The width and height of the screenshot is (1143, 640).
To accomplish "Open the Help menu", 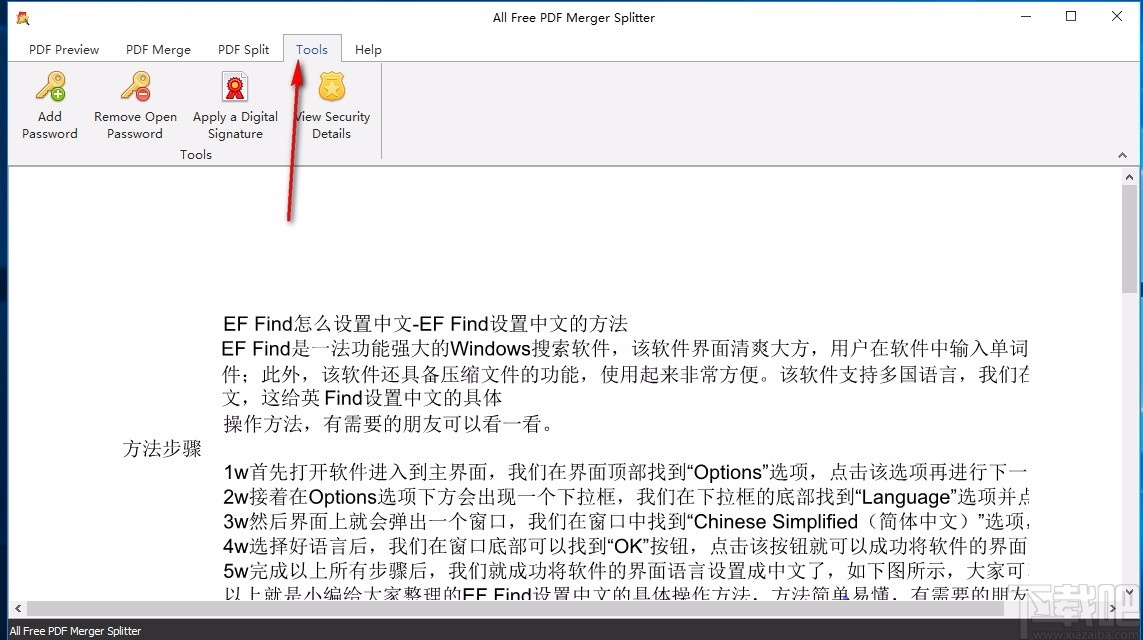I will point(367,49).
